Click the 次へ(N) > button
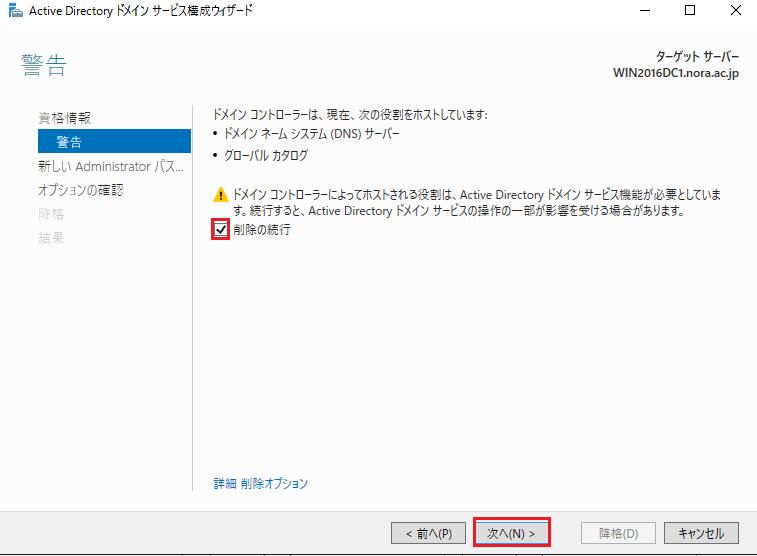The width and height of the screenshot is (757, 556). [x=511, y=533]
